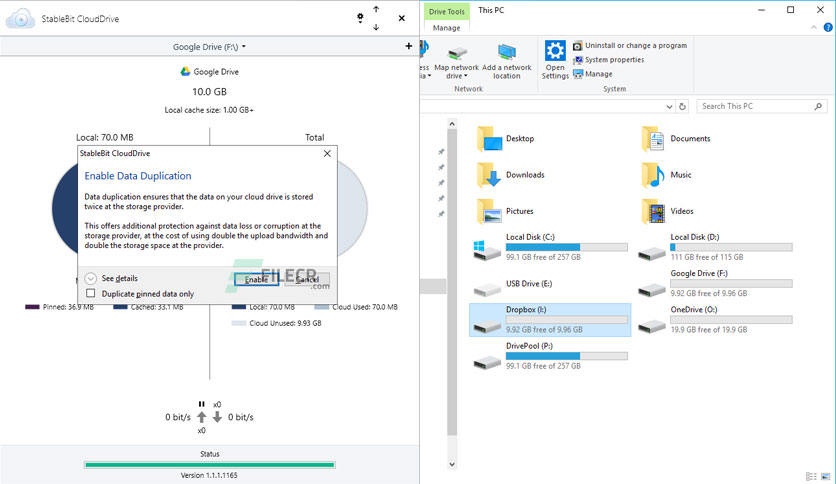Image resolution: width=836 pixels, height=484 pixels.
Task: Open the Pictures folder
Action: (505, 211)
